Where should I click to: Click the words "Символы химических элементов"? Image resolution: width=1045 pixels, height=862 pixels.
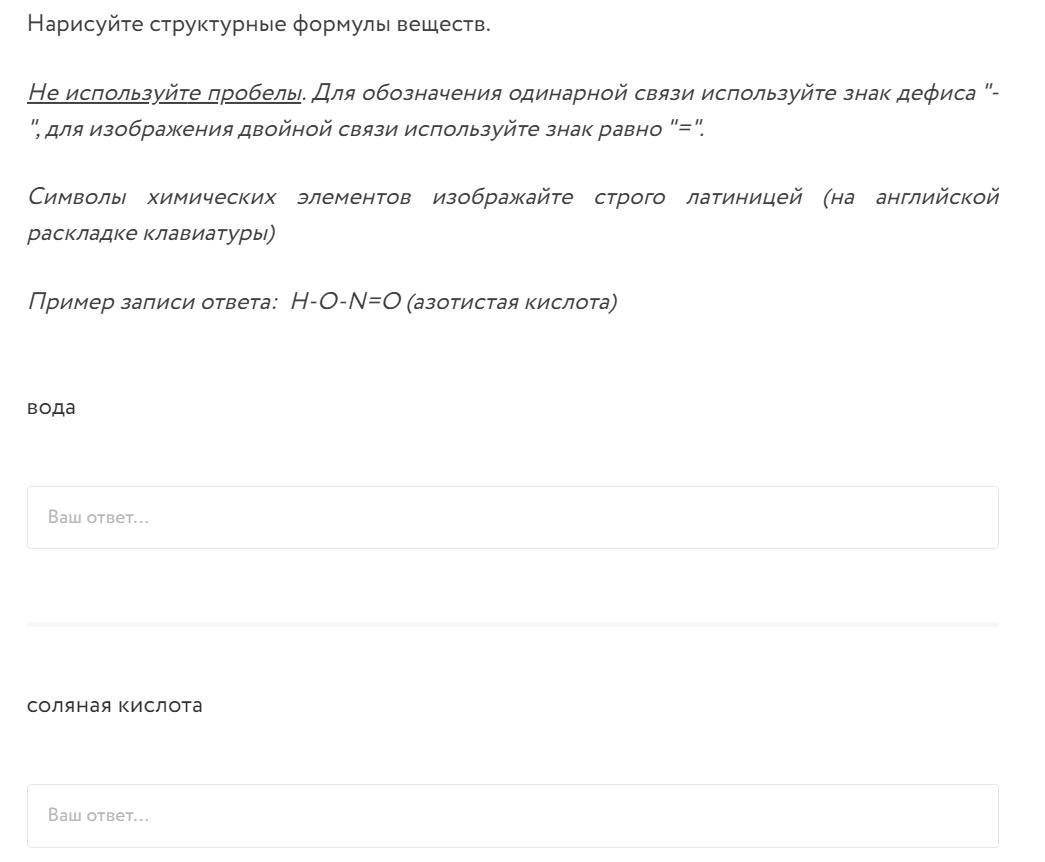click(x=219, y=197)
